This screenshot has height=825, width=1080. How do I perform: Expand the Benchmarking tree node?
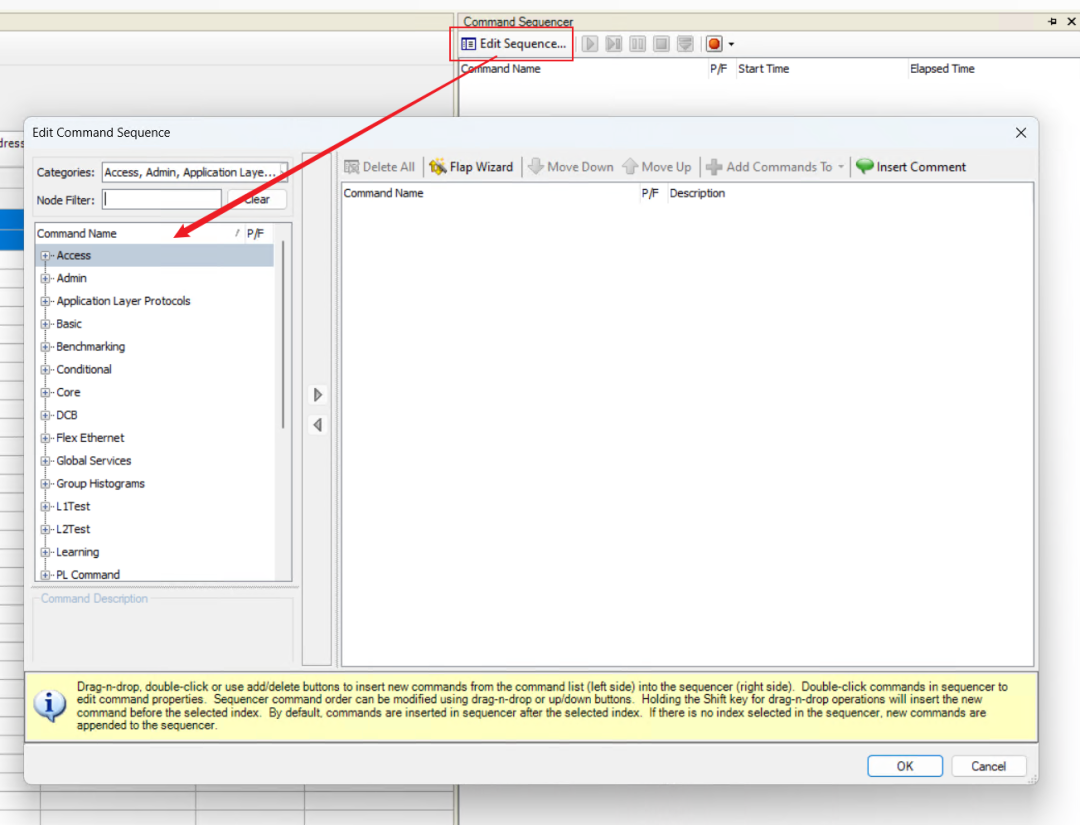tap(45, 347)
